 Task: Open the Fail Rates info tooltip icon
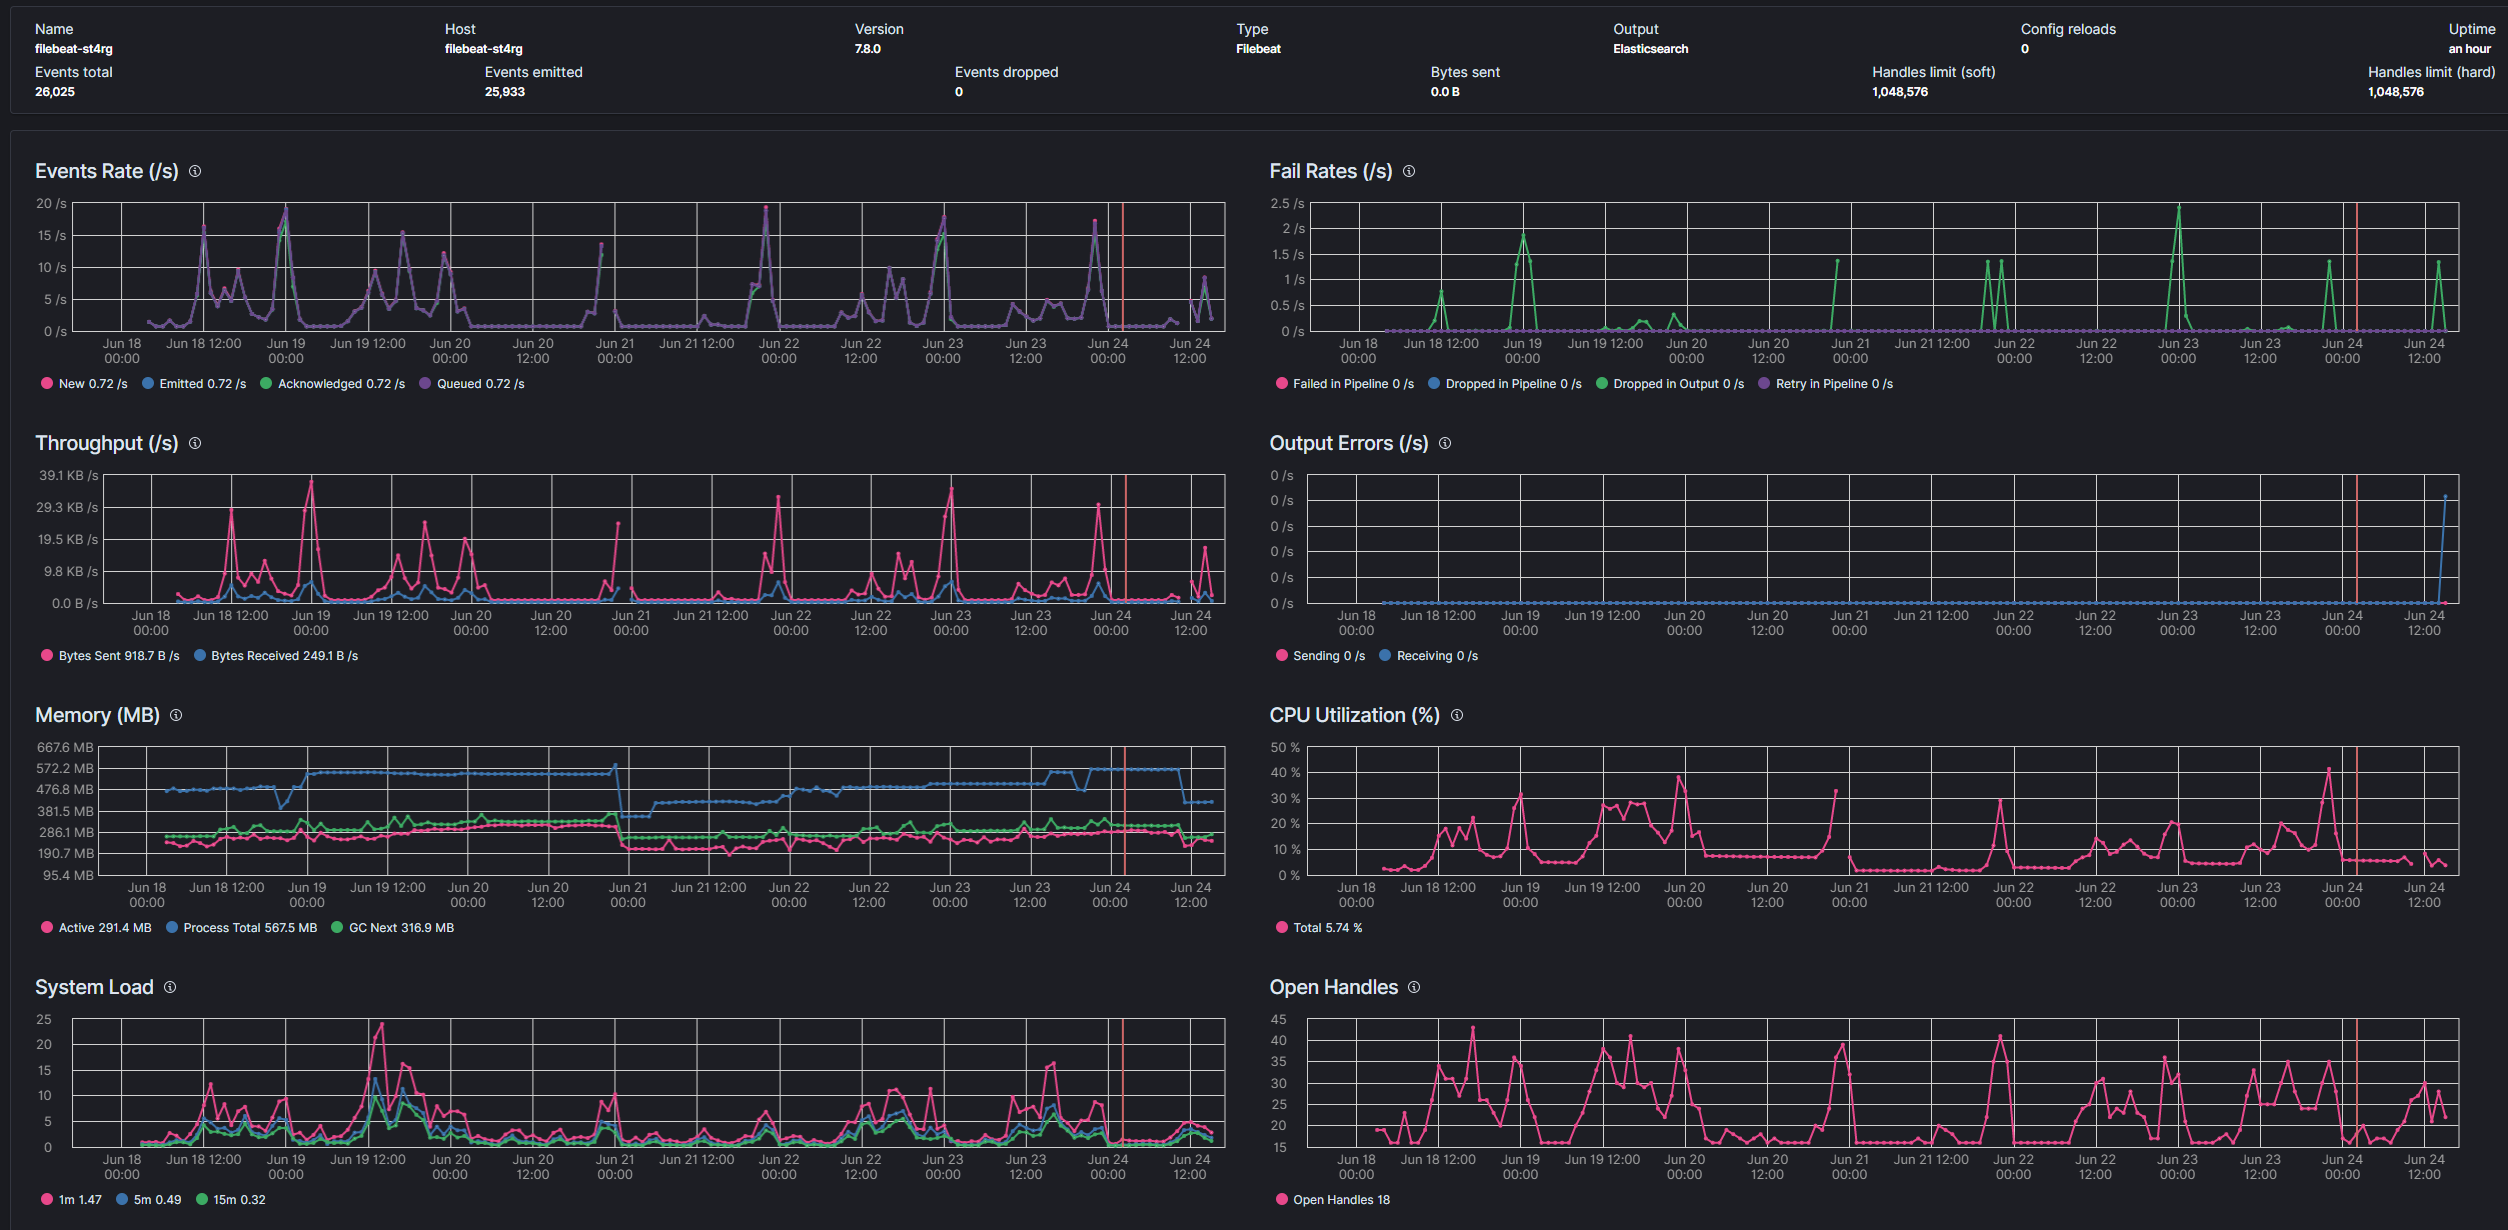click(x=1409, y=171)
